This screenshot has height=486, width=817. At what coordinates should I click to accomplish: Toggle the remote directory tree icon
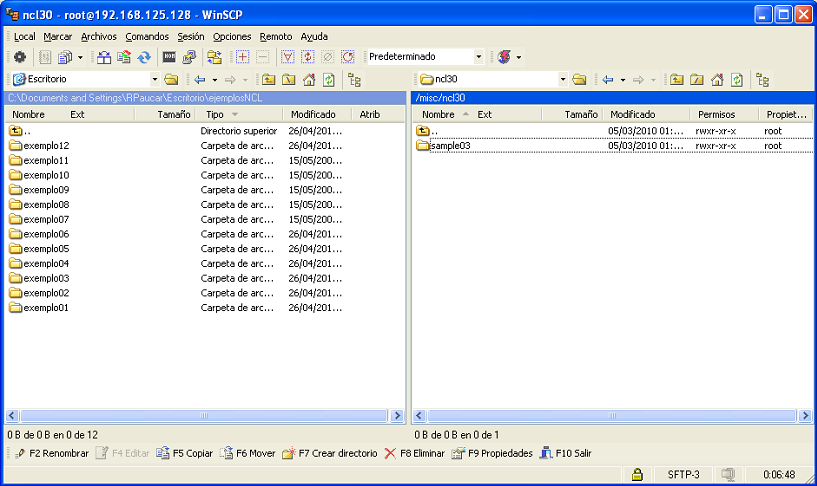pos(762,80)
